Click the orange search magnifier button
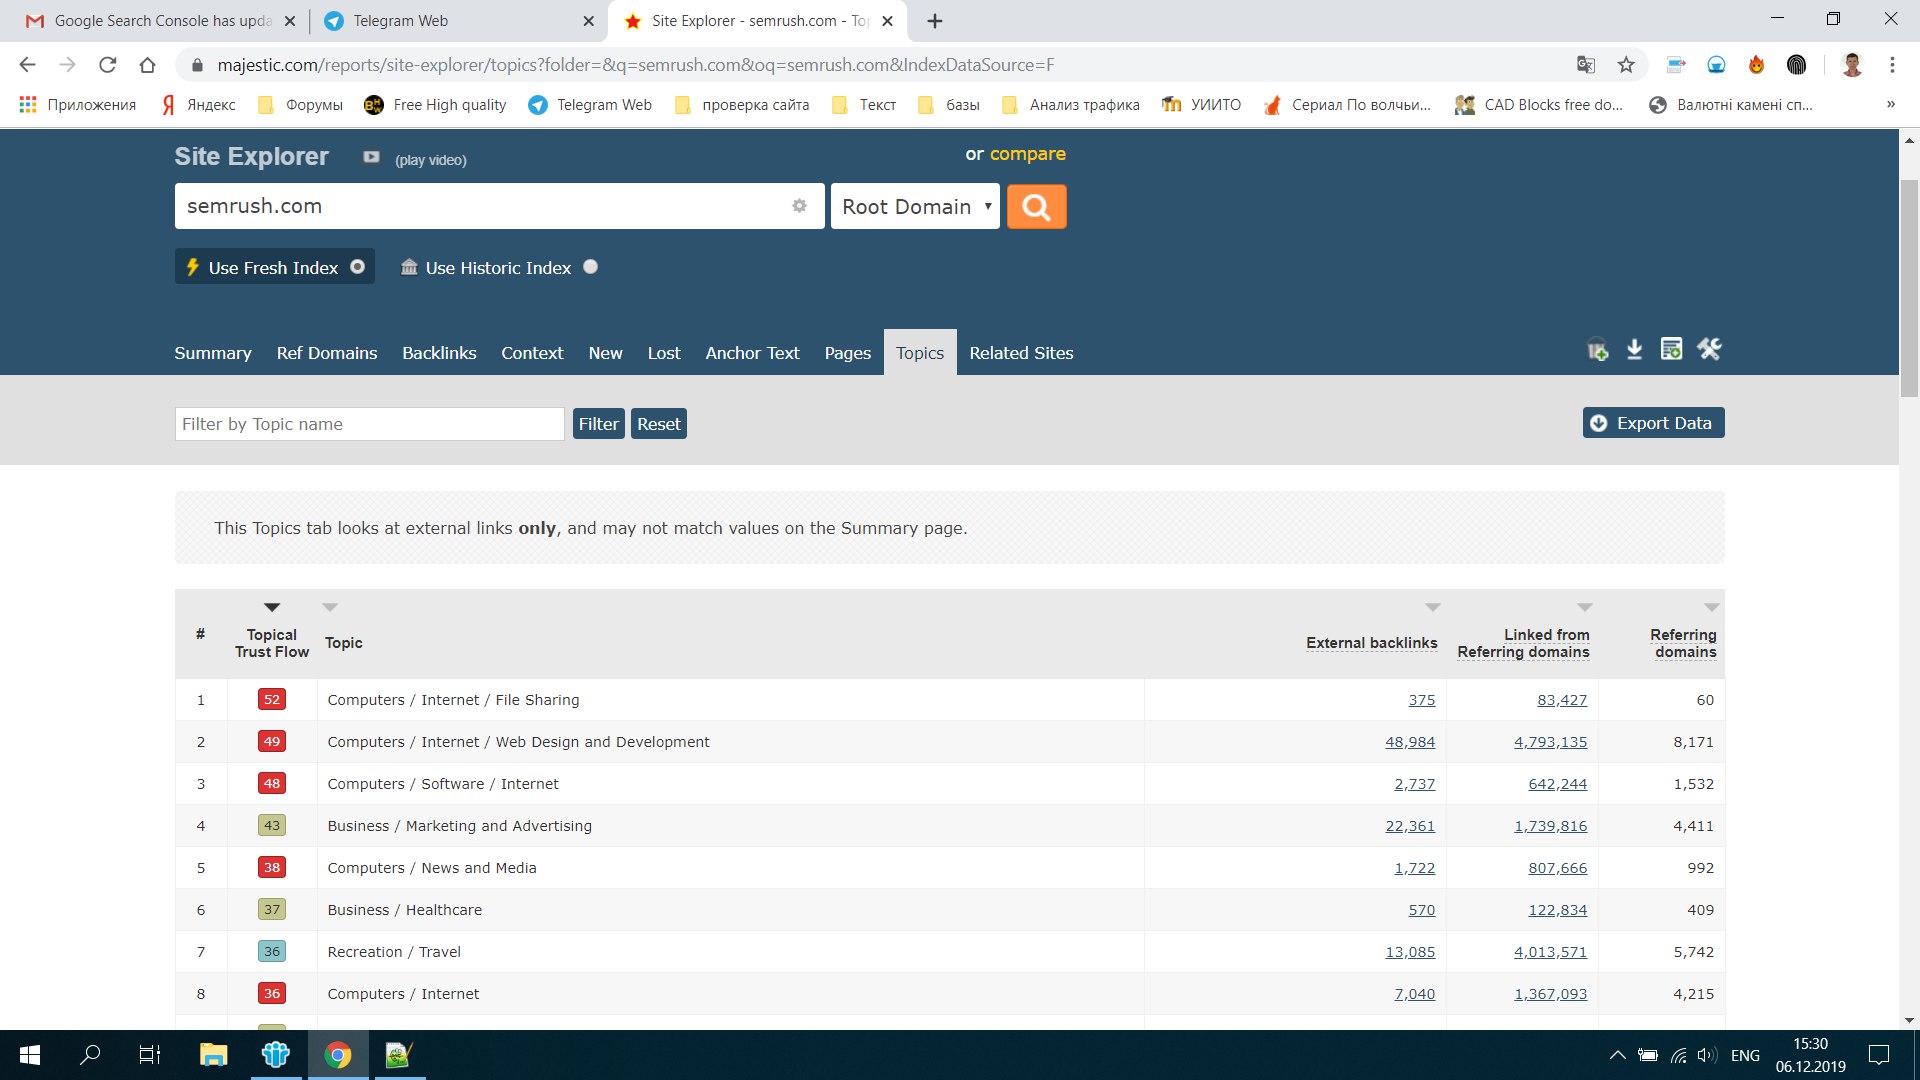 pyautogui.click(x=1036, y=207)
